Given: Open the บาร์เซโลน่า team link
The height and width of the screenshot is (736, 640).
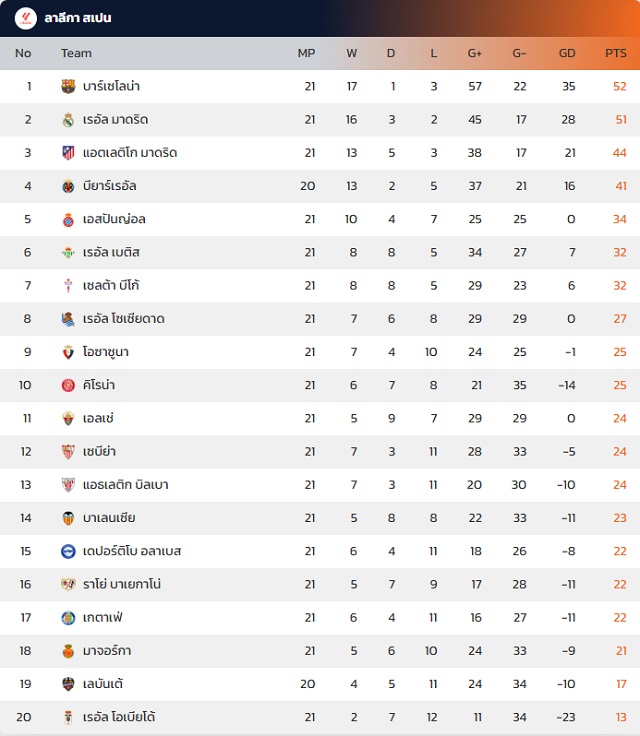Looking at the screenshot, I should (111, 86).
